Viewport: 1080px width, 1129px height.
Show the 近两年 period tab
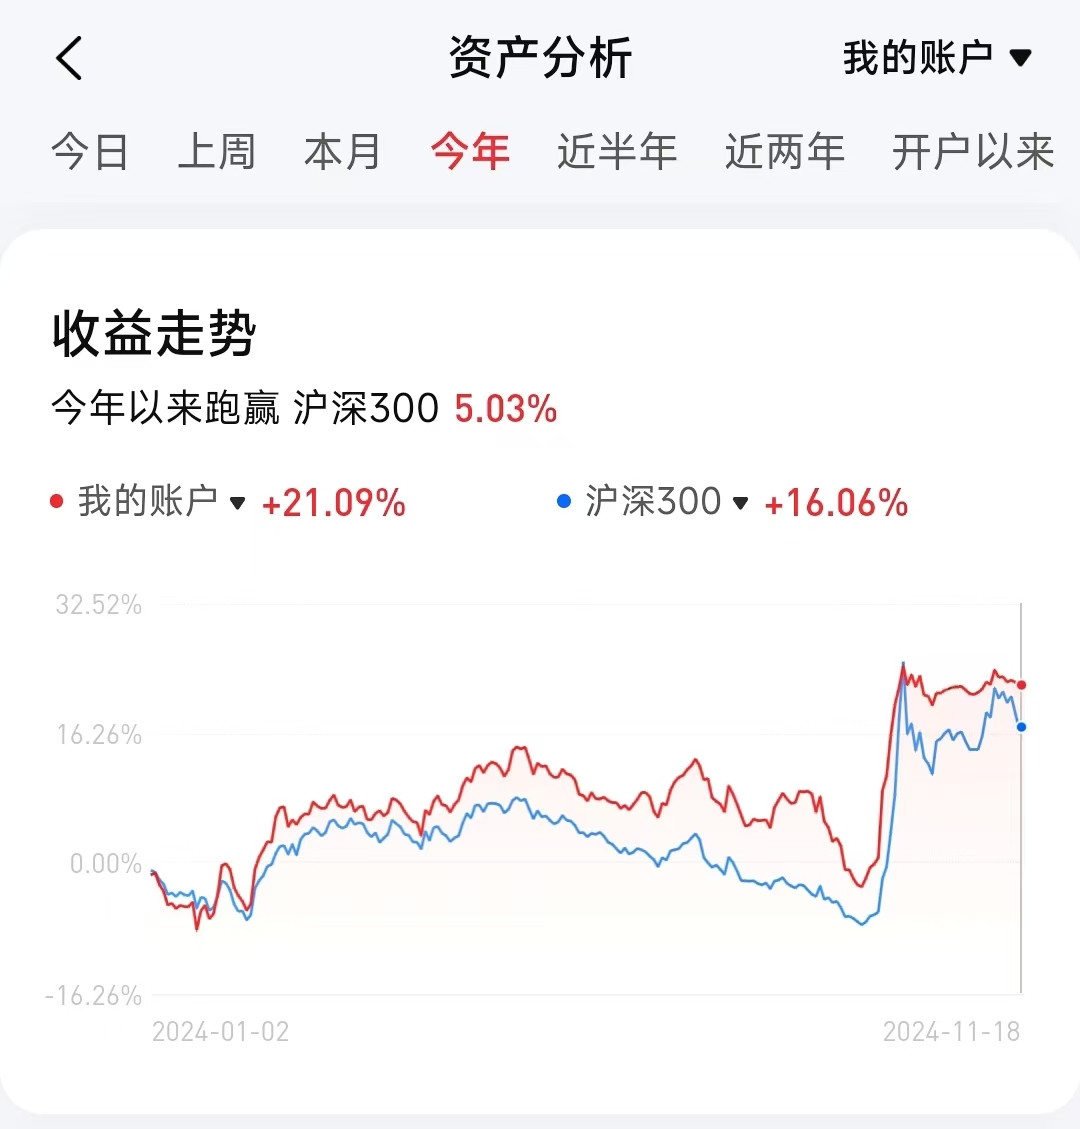click(784, 152)
